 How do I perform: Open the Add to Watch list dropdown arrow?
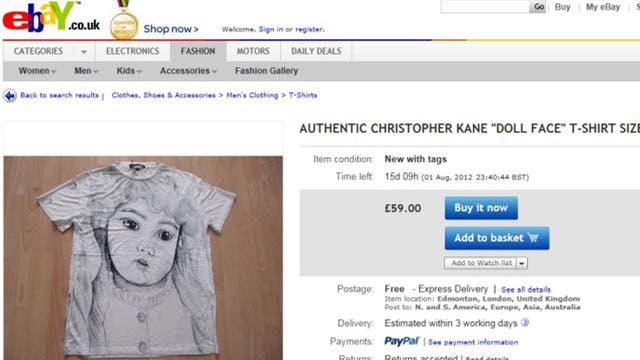pos(522,263)
